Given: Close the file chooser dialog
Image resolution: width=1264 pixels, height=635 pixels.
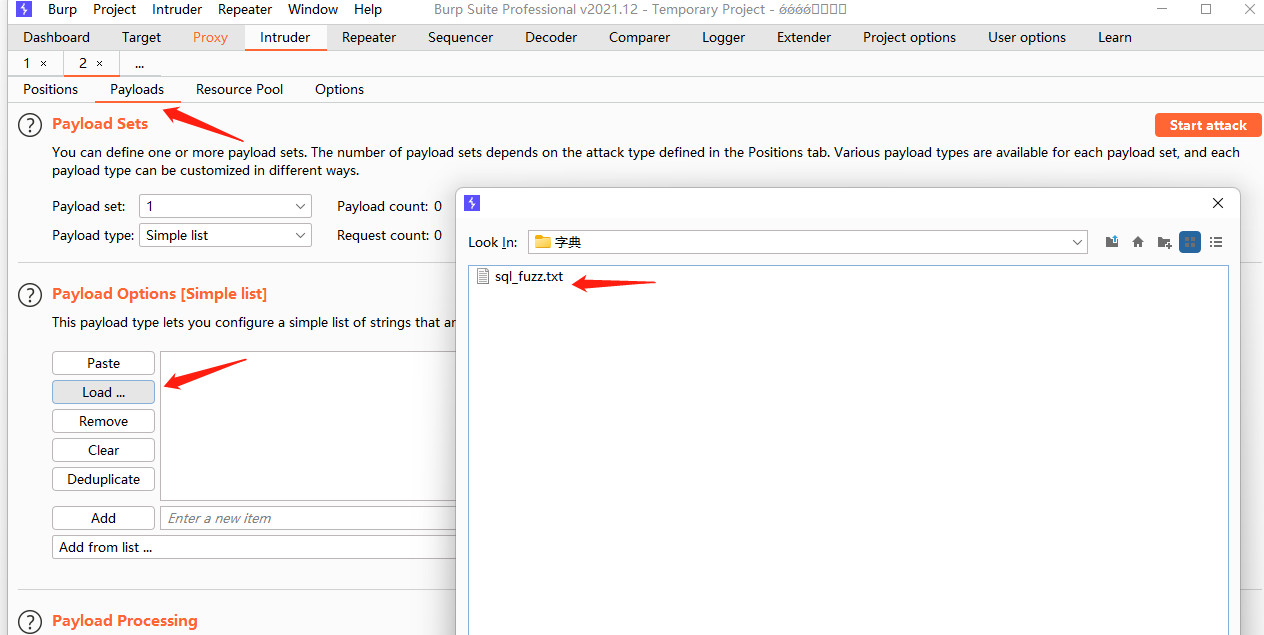Looking at the screenshot, I should (1218, 203).
